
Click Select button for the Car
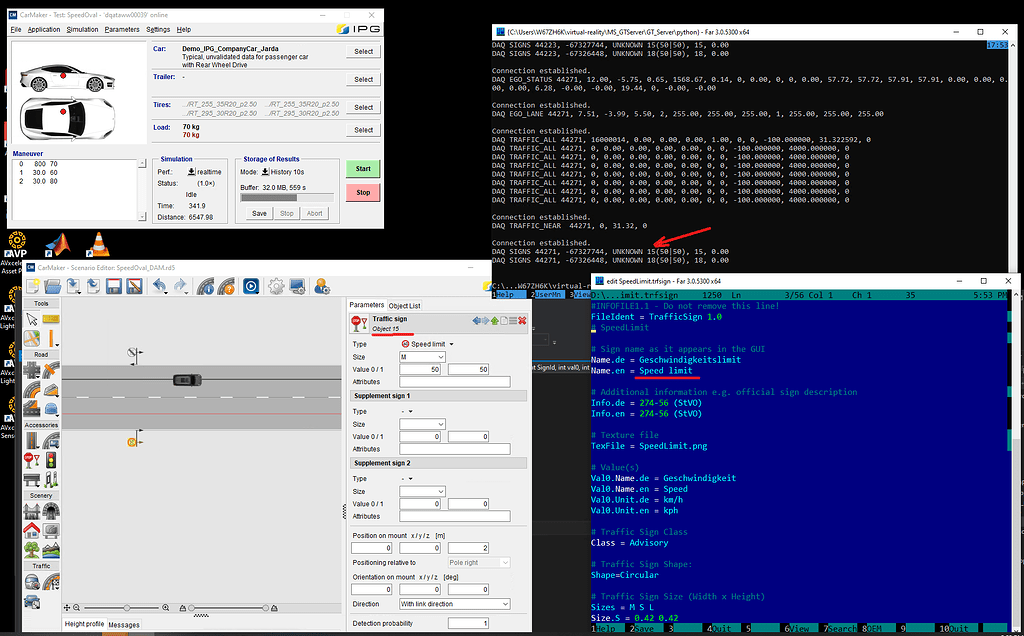click(x=364, y=51)
